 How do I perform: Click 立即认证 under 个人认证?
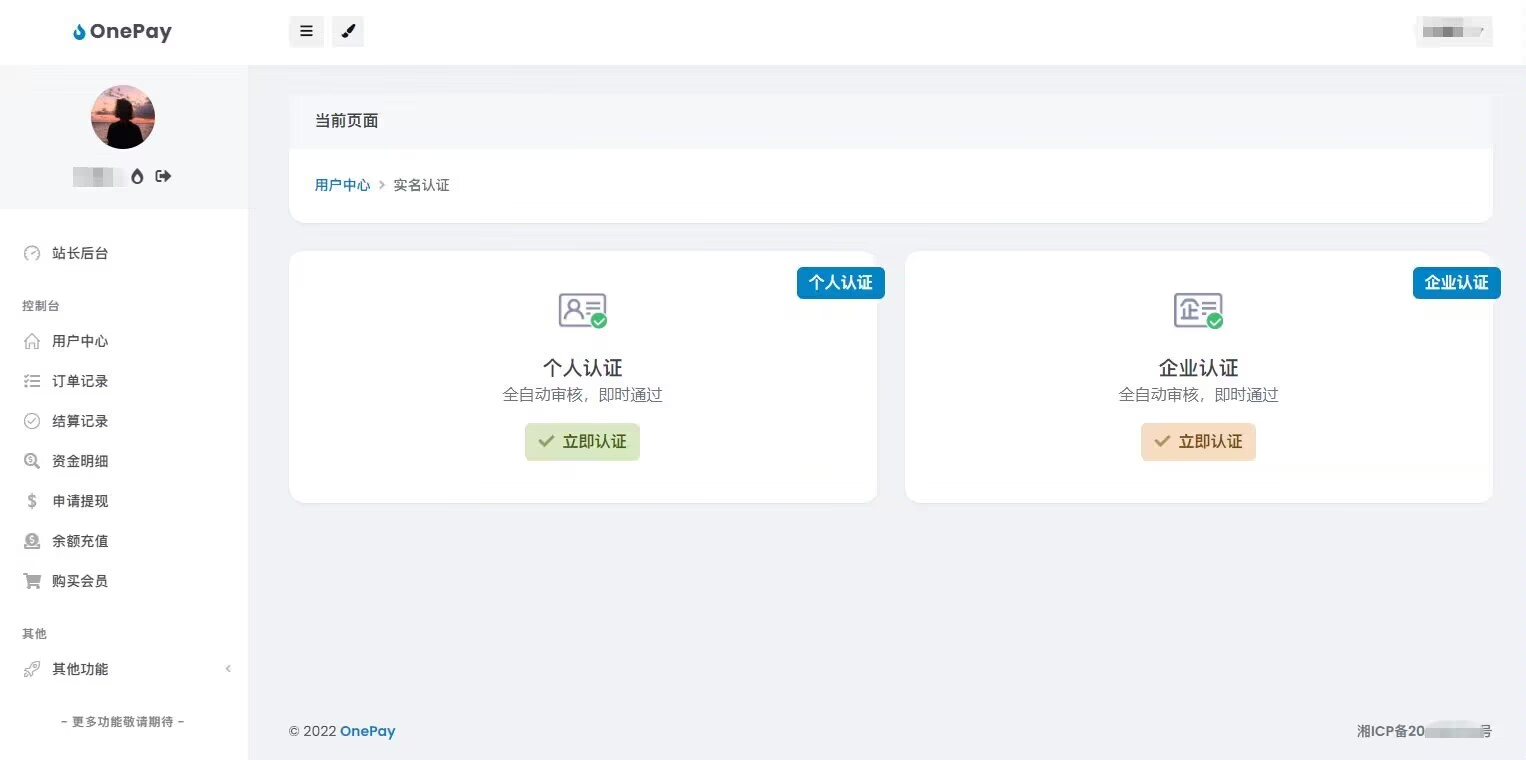coord(582,441)
